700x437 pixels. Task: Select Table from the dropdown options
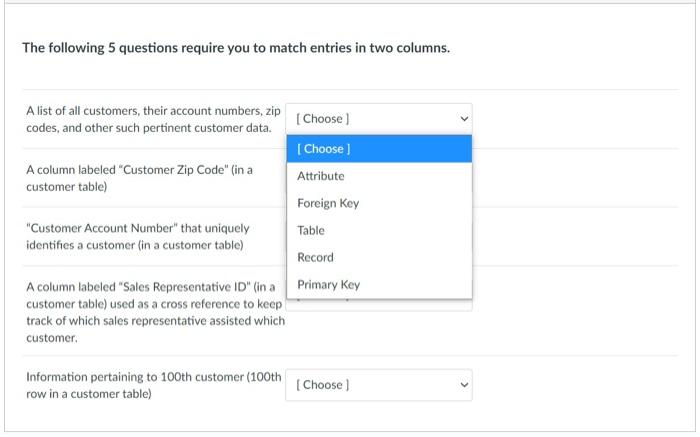379,230
